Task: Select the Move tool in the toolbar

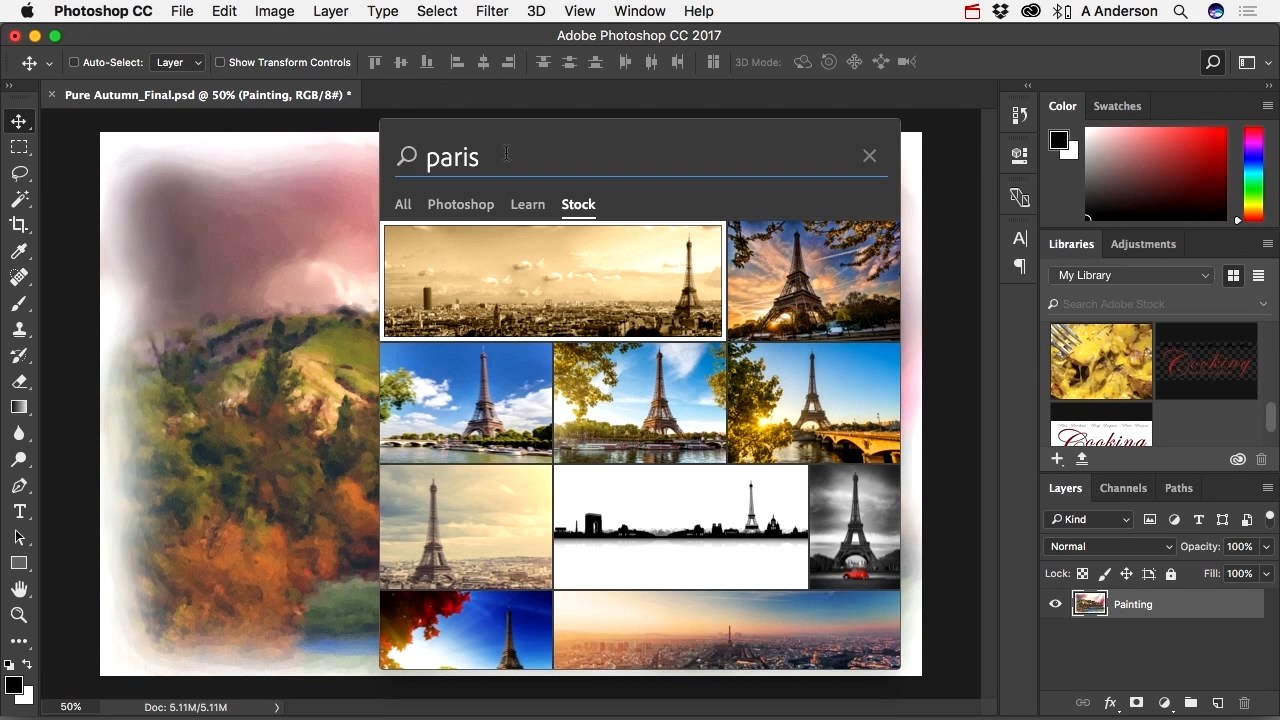Action: point(19,121)
